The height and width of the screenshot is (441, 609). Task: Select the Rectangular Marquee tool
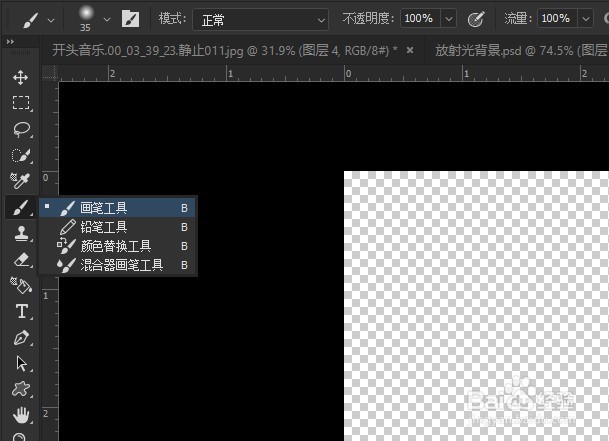coord(21,103)
